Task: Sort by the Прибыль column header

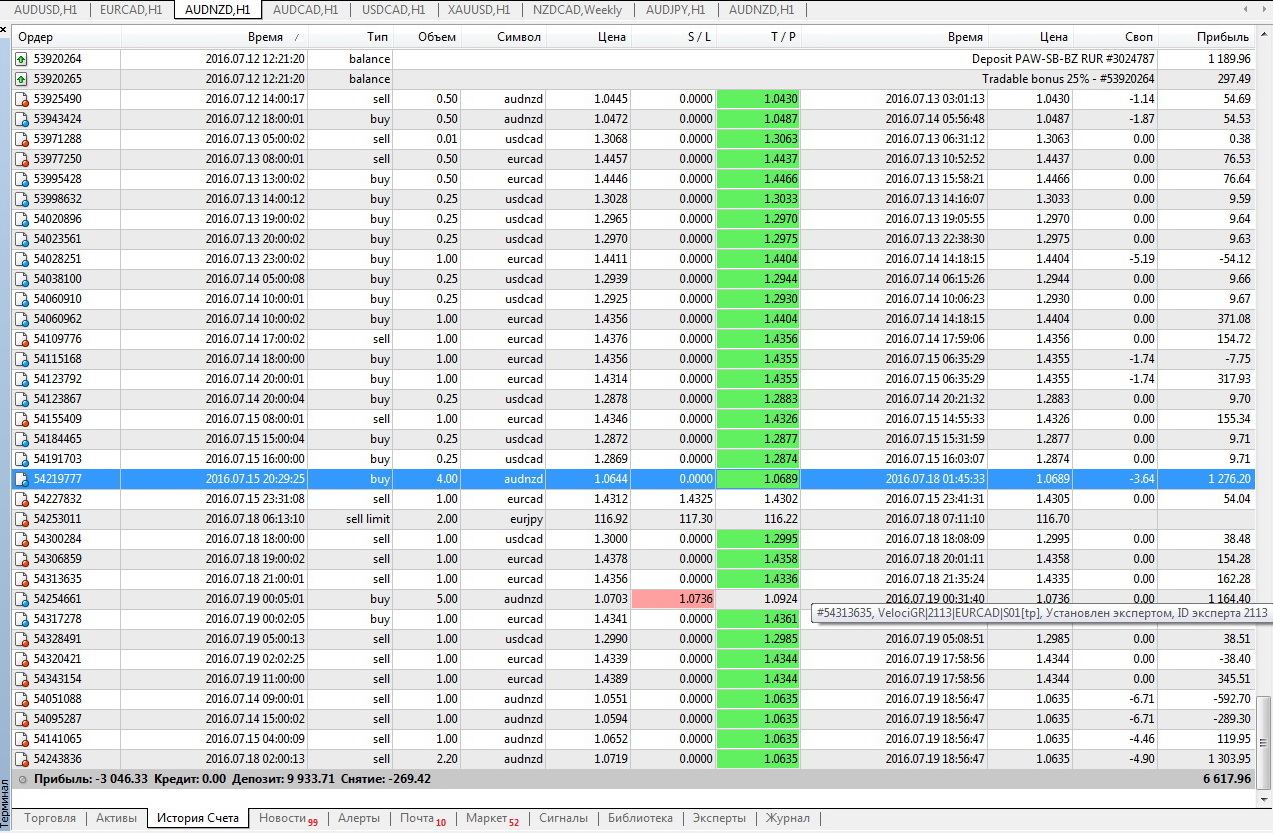Action: pyautogui.click(x=1206, y=37)
